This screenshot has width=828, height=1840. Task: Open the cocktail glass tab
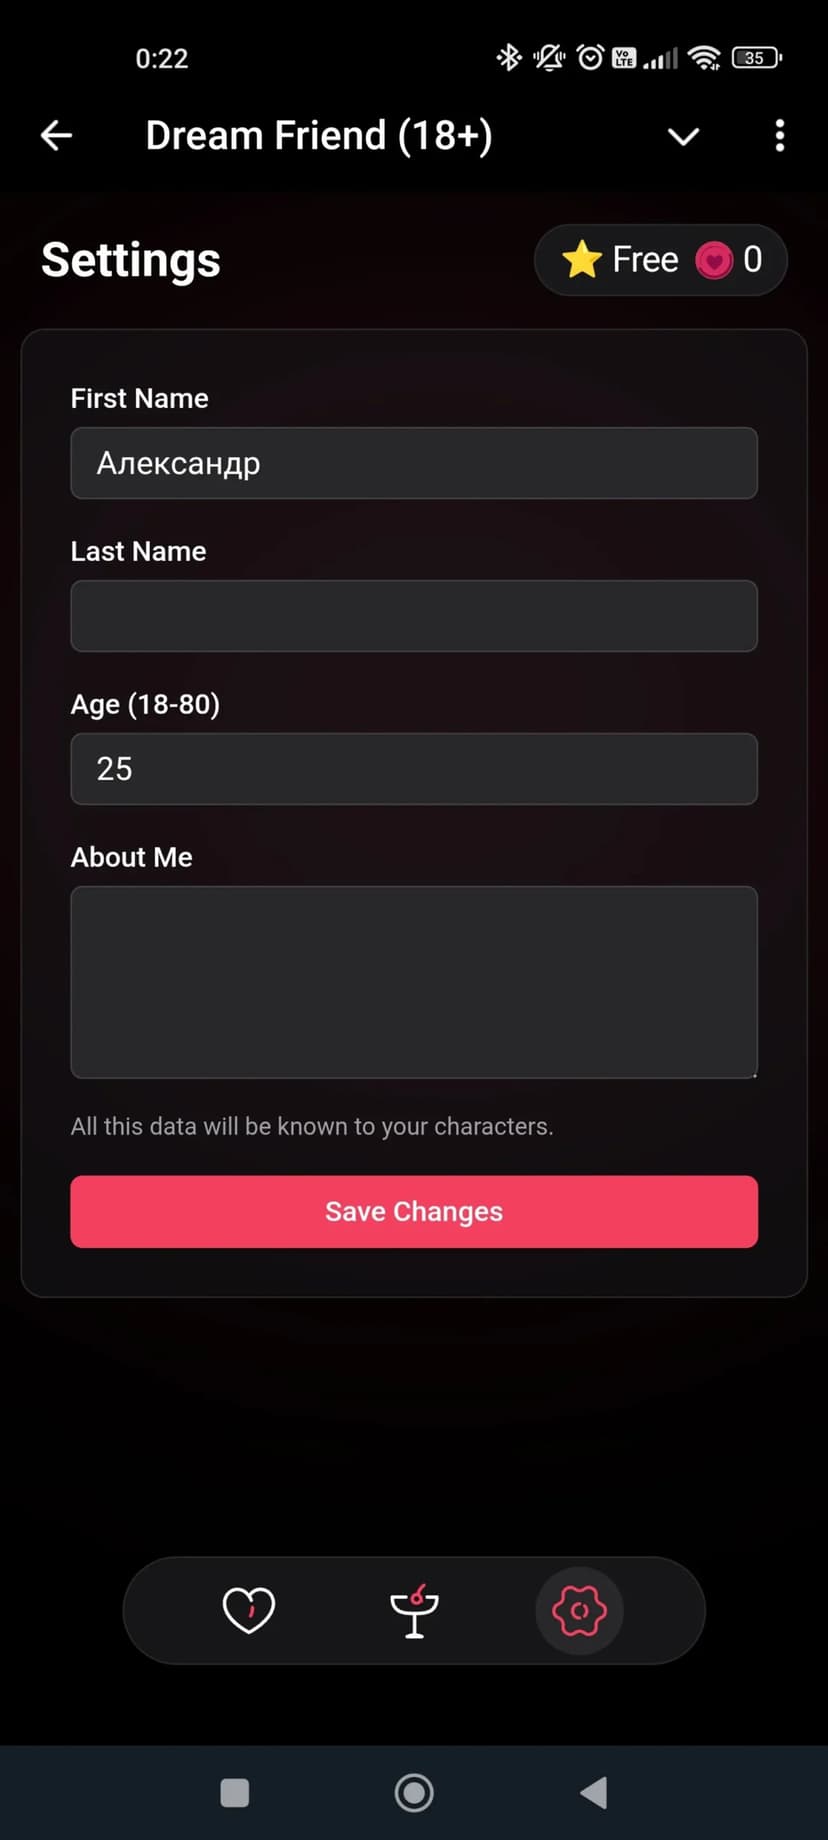click(x=414, y=1610)
